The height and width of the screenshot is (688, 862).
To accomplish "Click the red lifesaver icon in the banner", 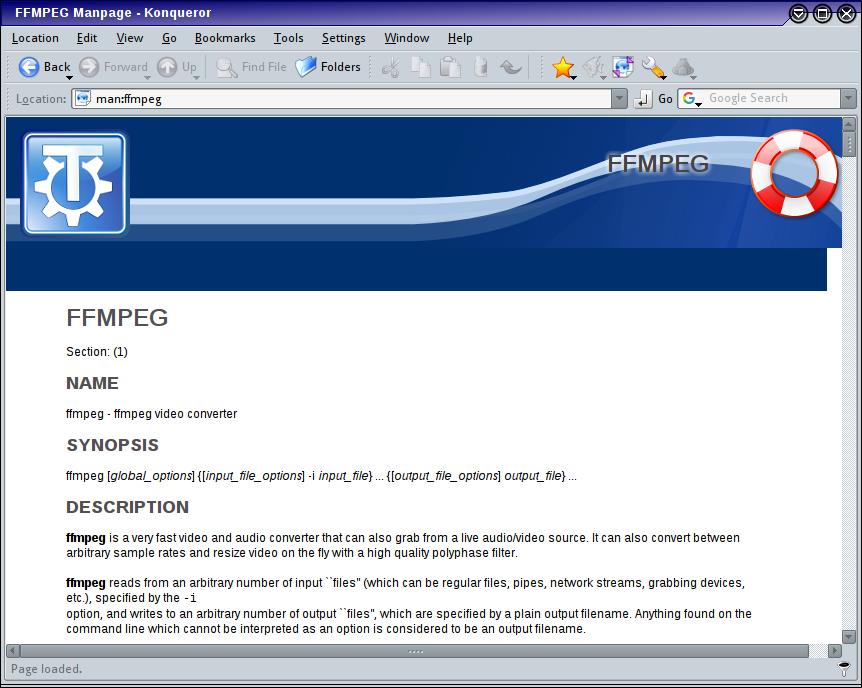I will tap(794, 173).
